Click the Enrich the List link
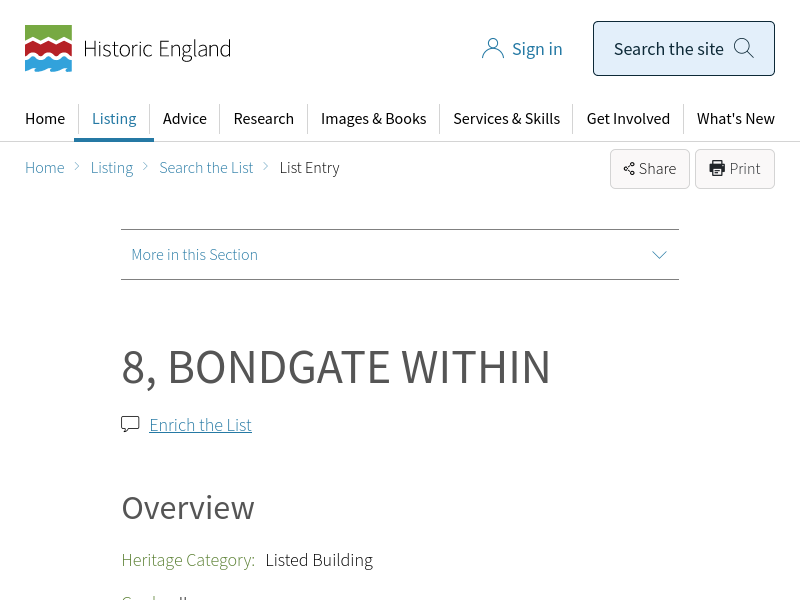800x600 pixels. 200,425
